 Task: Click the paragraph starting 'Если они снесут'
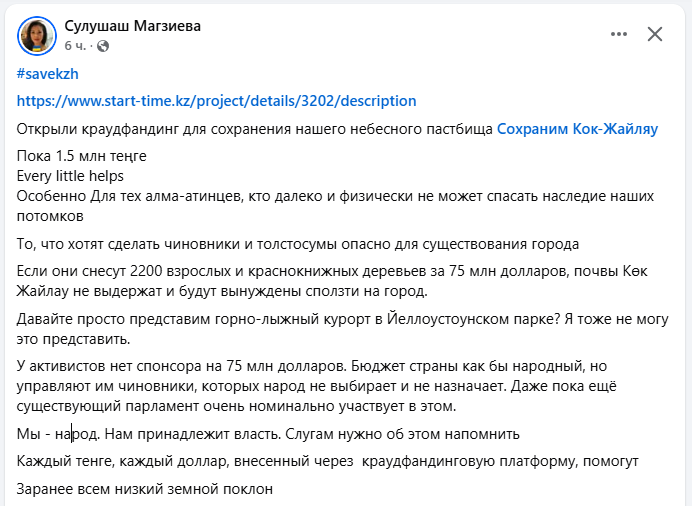[x=335, y=282]
